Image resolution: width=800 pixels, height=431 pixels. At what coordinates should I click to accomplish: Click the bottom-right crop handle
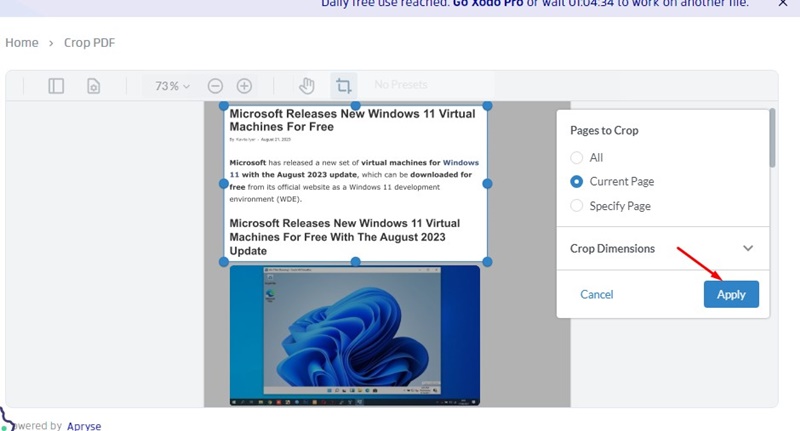[x=487, y=262]
